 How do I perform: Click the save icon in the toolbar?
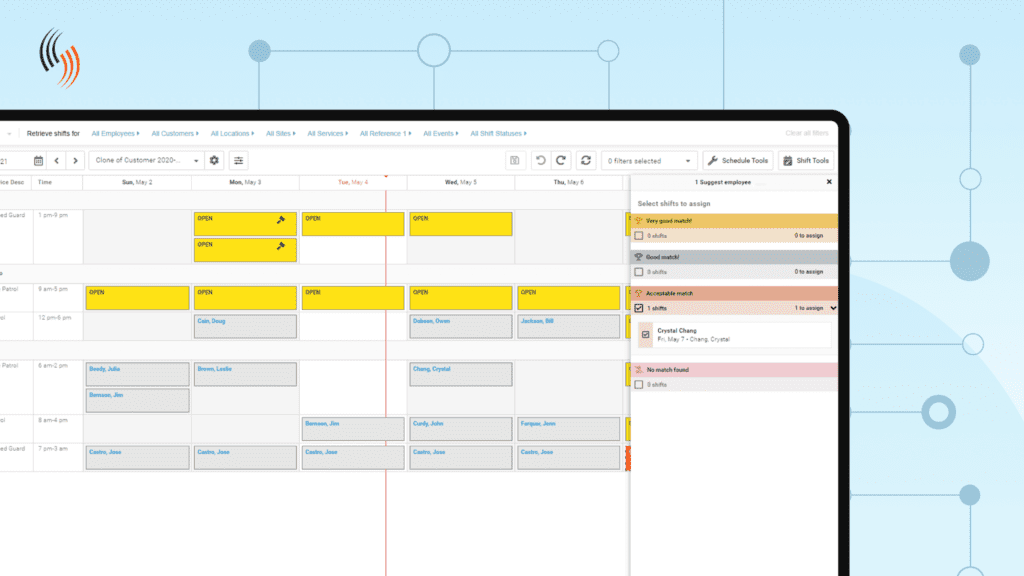(x=515, y=161)
